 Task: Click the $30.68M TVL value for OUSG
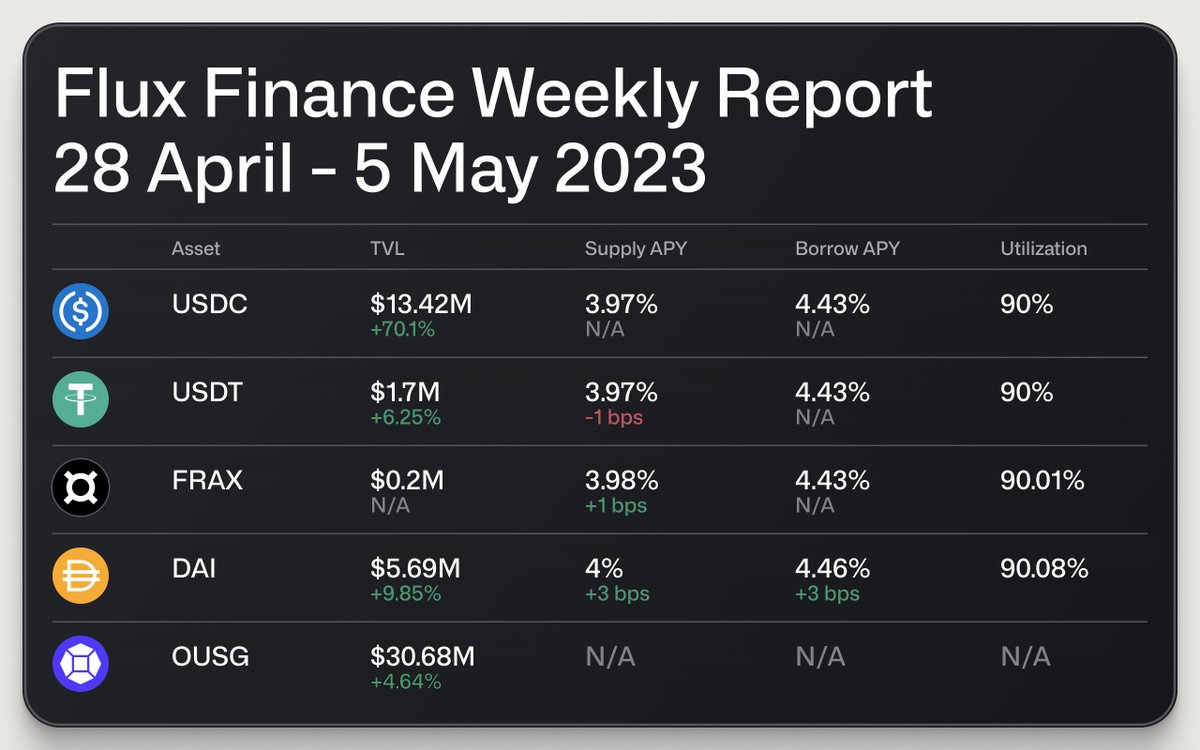pyautogui.click(x=424, y=656)
